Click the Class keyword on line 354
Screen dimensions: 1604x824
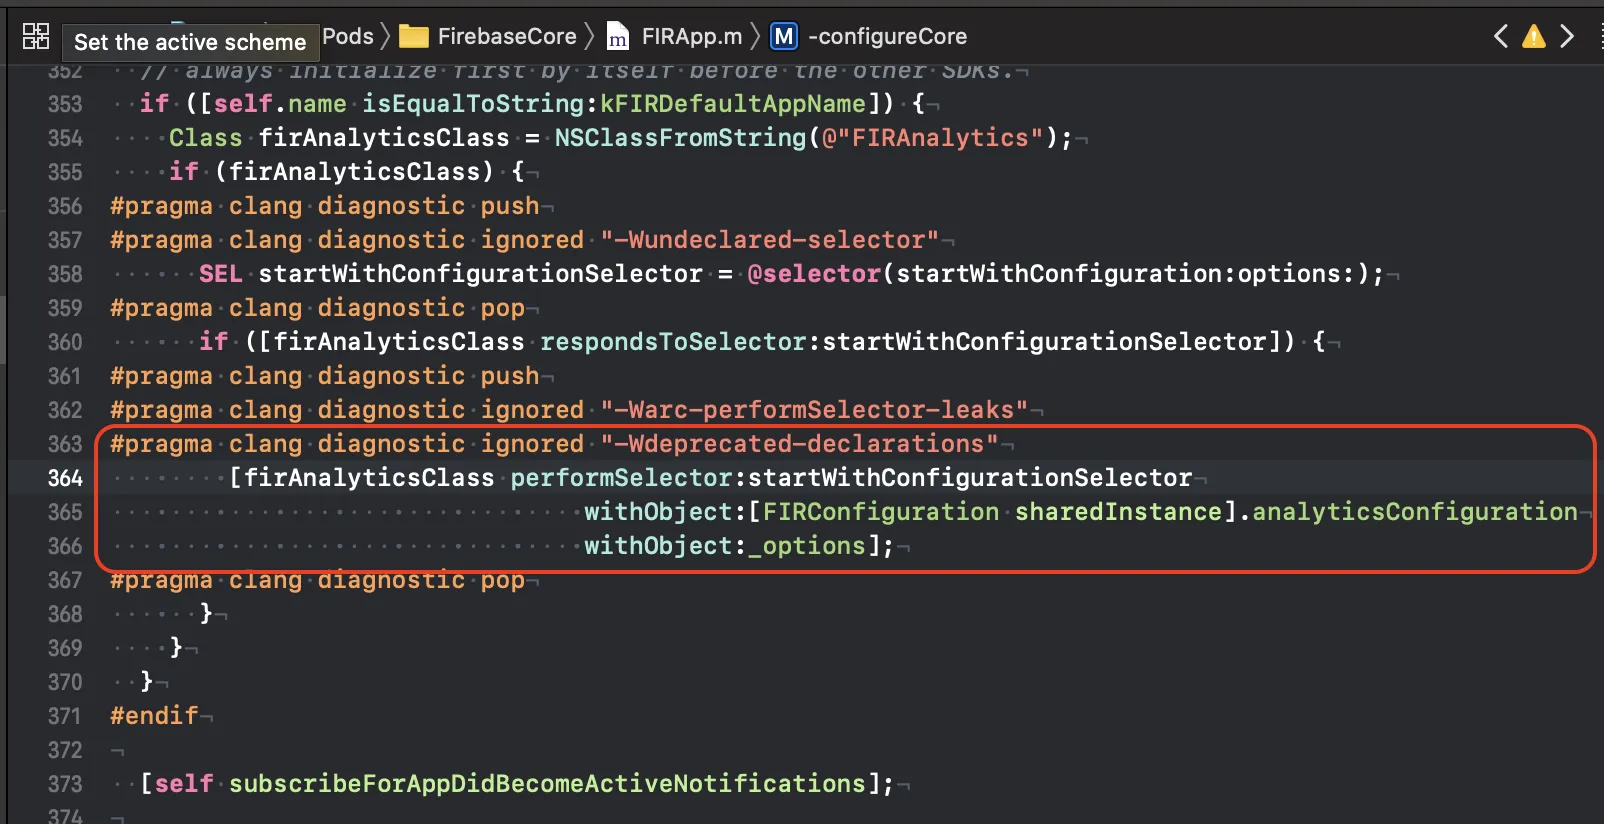pyautogui.click(x=206, y=138)
